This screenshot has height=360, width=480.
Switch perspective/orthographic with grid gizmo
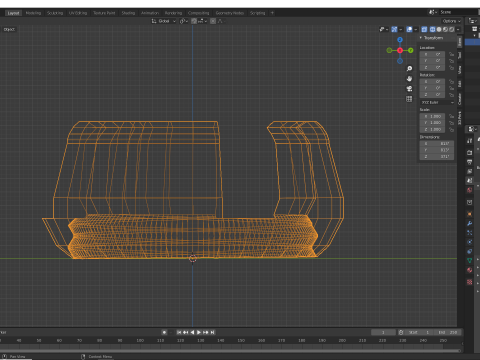[x=409, y=99]
